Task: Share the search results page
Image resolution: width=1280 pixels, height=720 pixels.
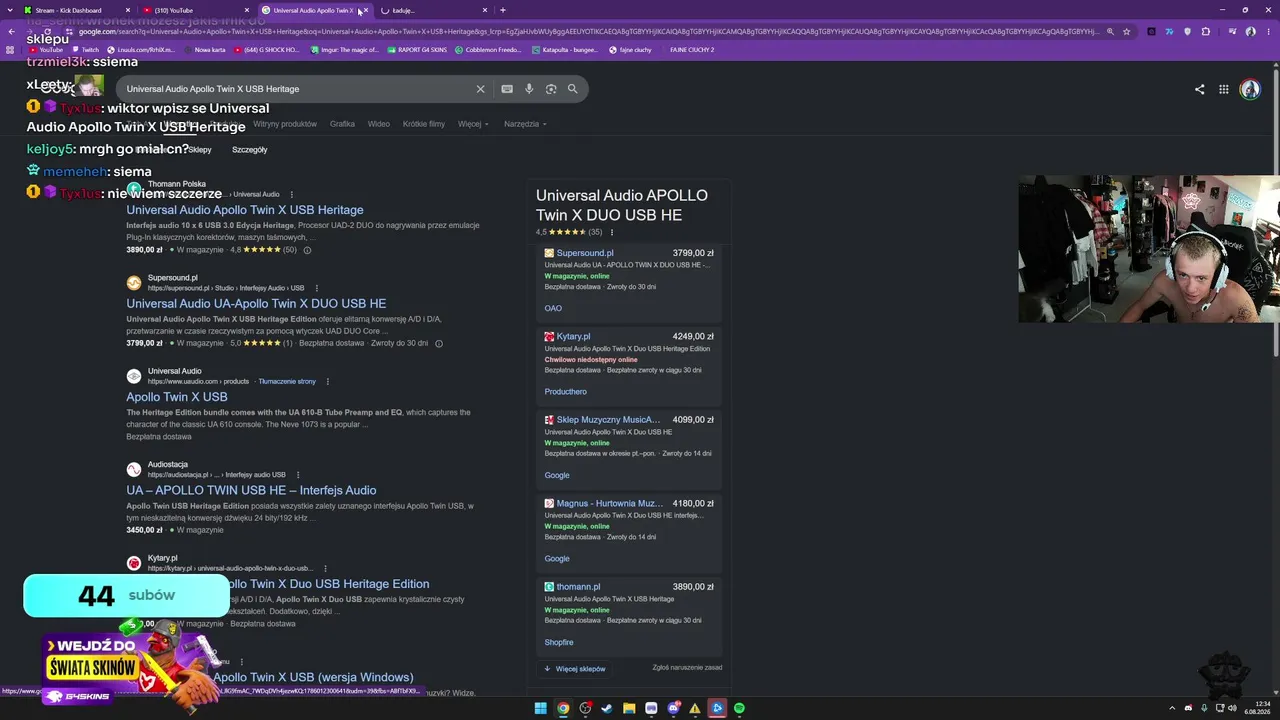Action: (1199, 89)
